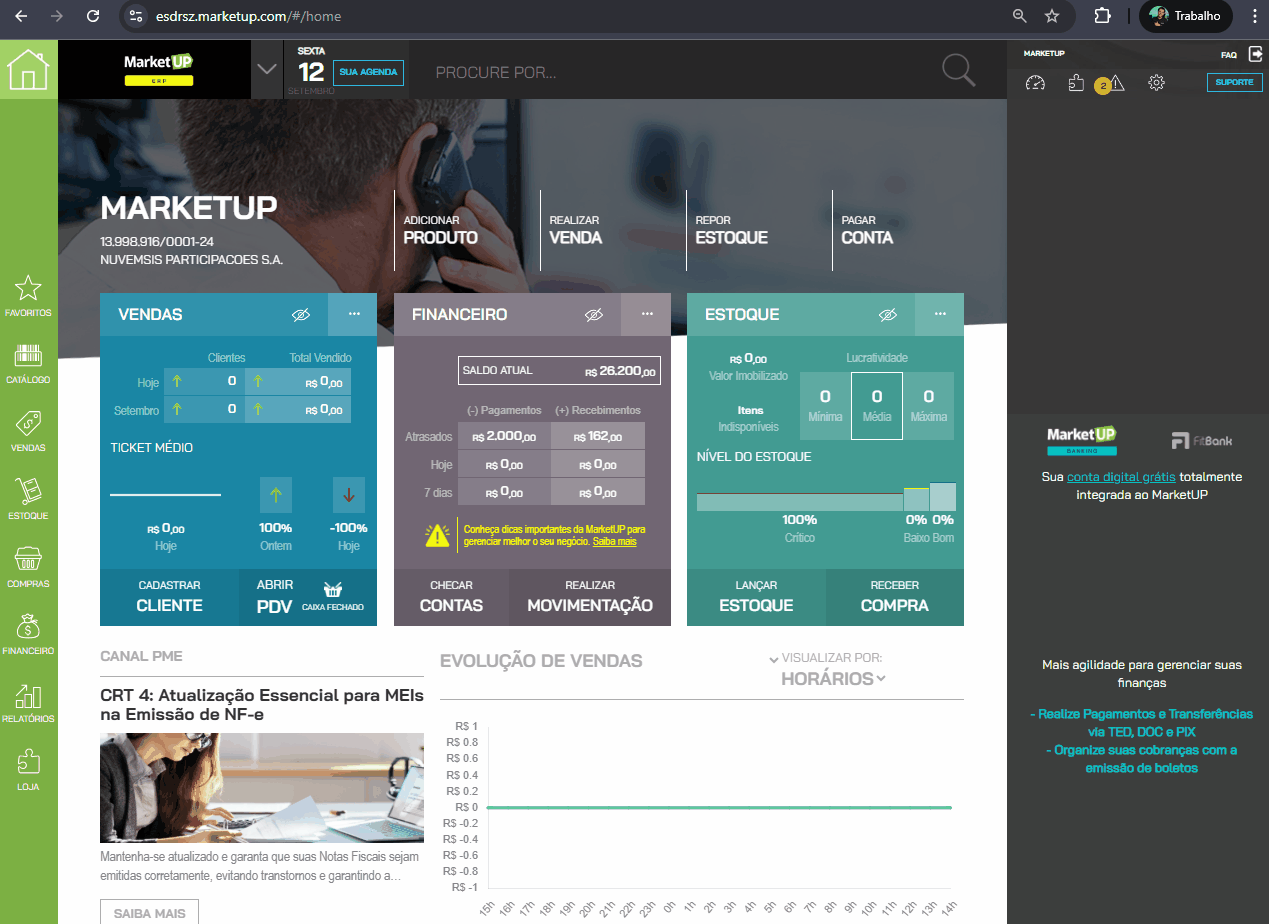Click the FitBank logo
Screen dimensions: 1269x924
pyautogui.click(x=1202, y=441)
